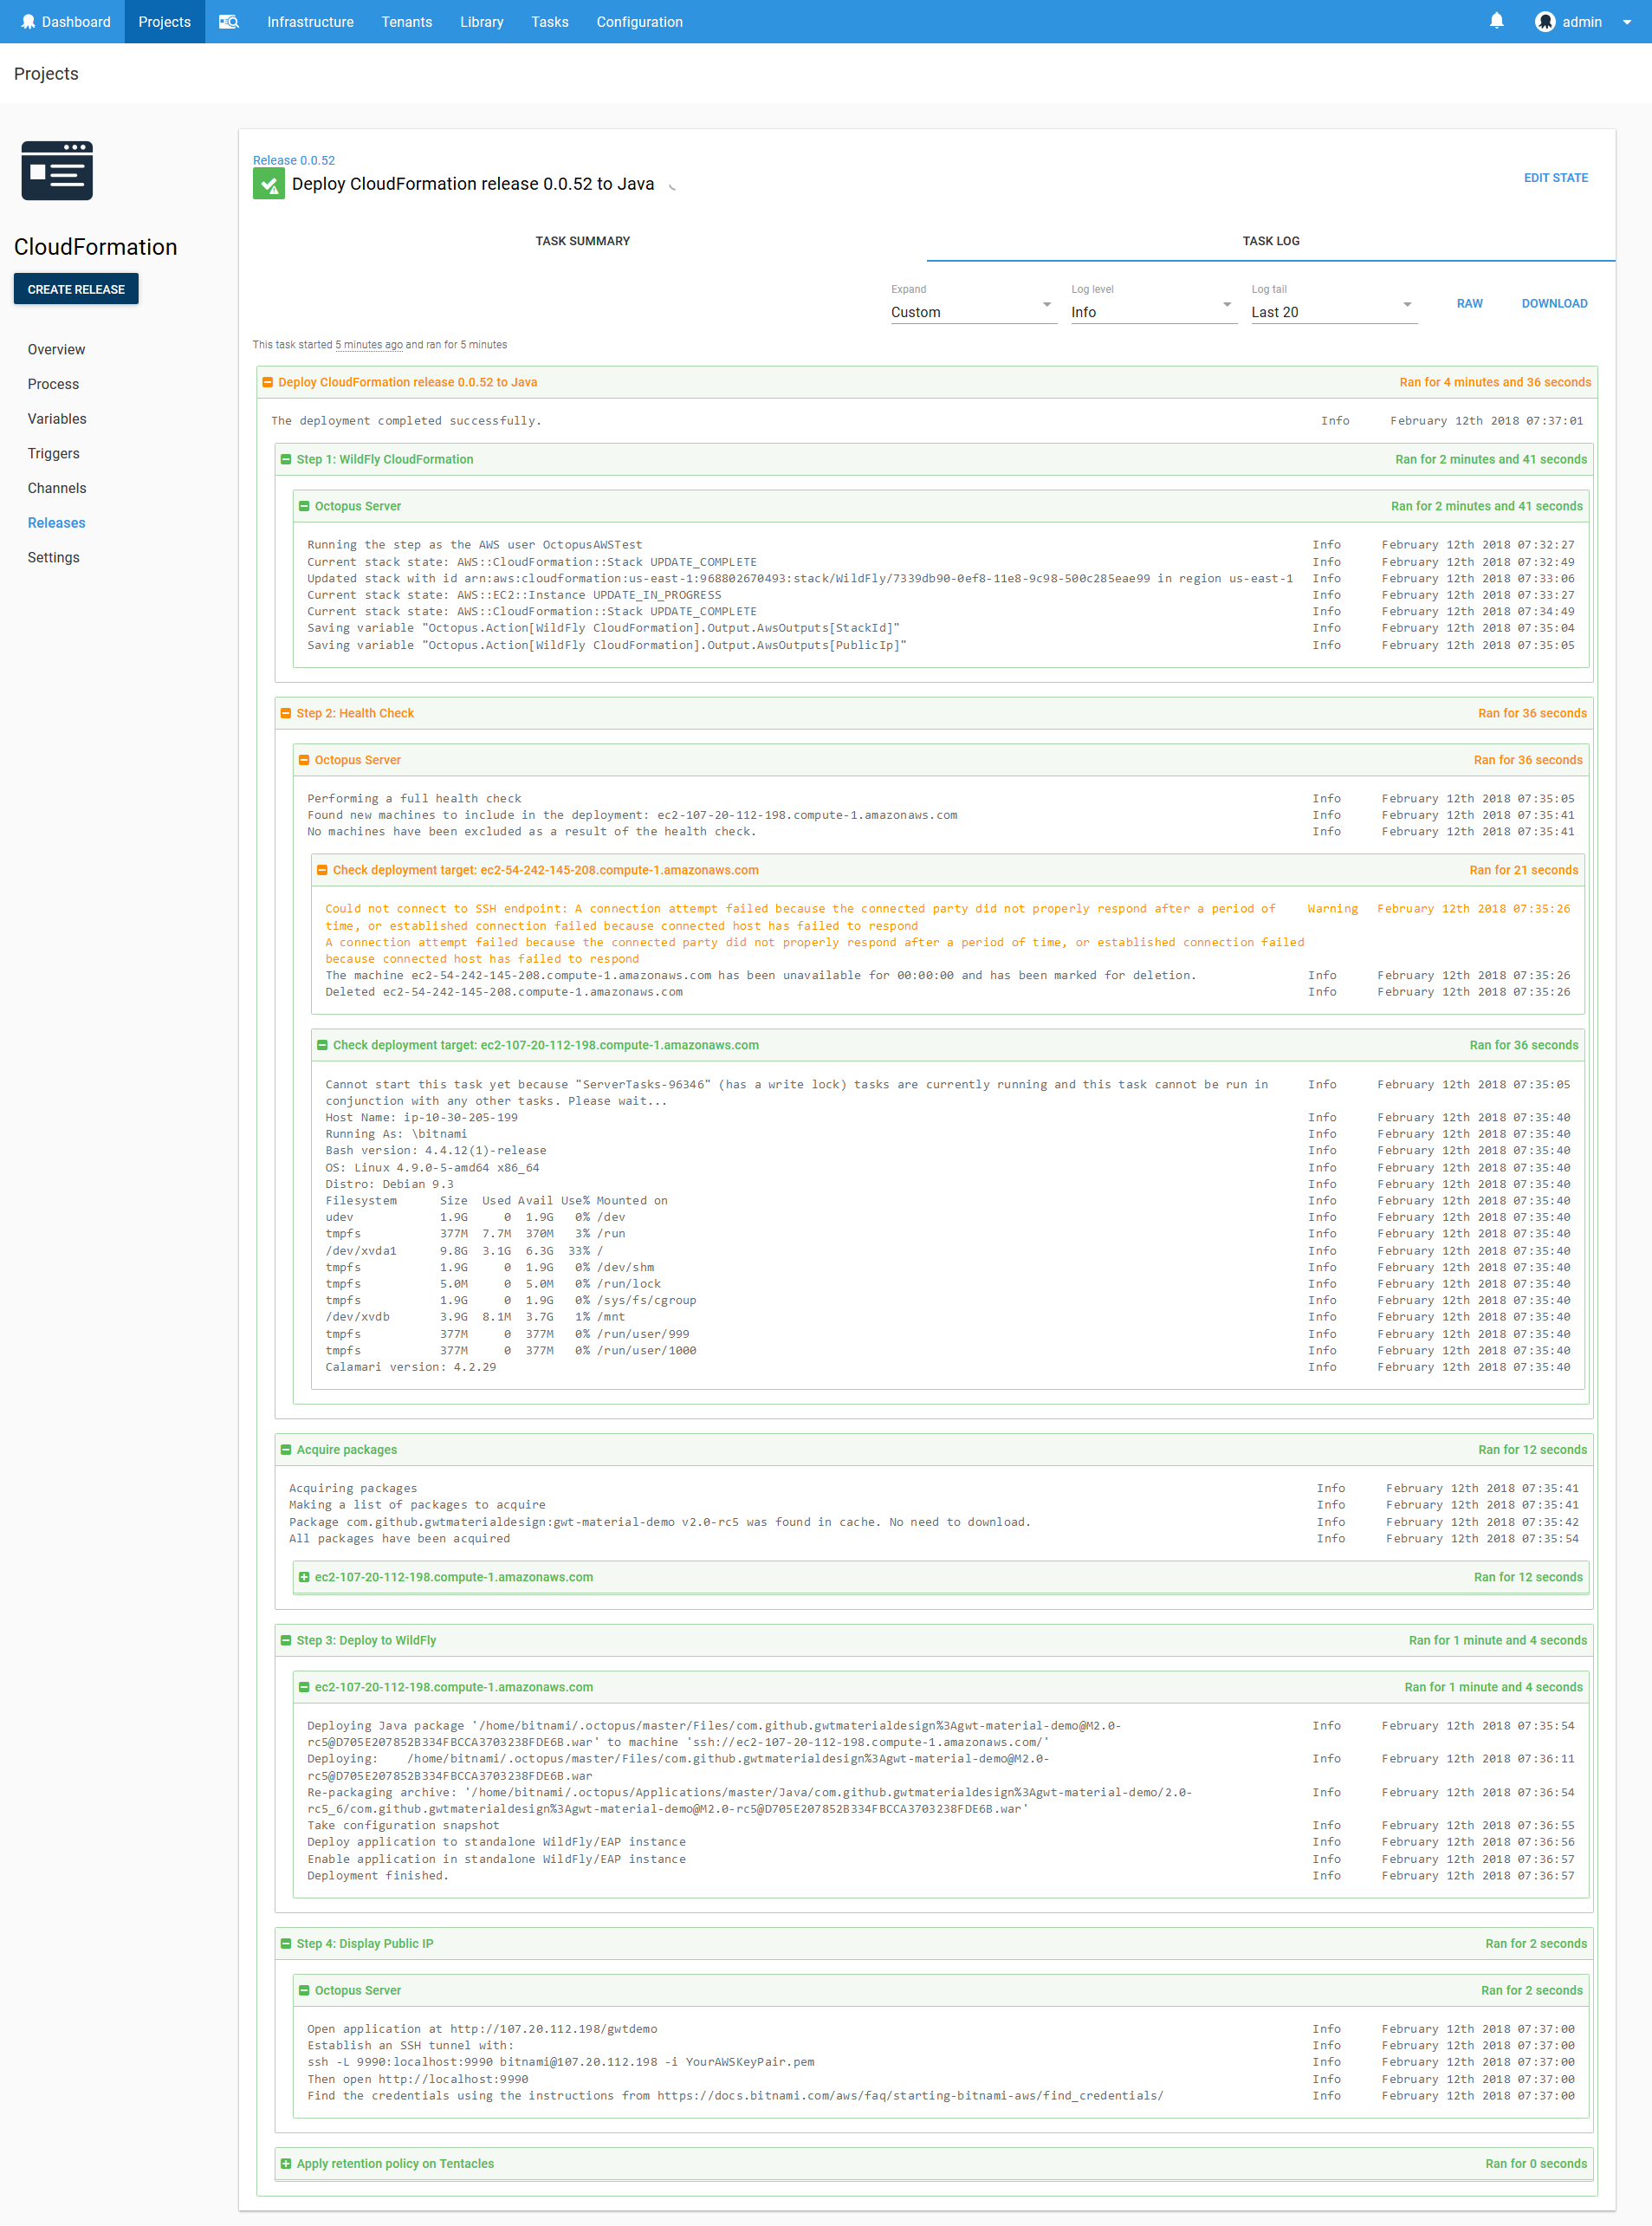Switch to the Task Summary tab
The height and width of the screenshot is (2226, 1652).
pos(583,240)
